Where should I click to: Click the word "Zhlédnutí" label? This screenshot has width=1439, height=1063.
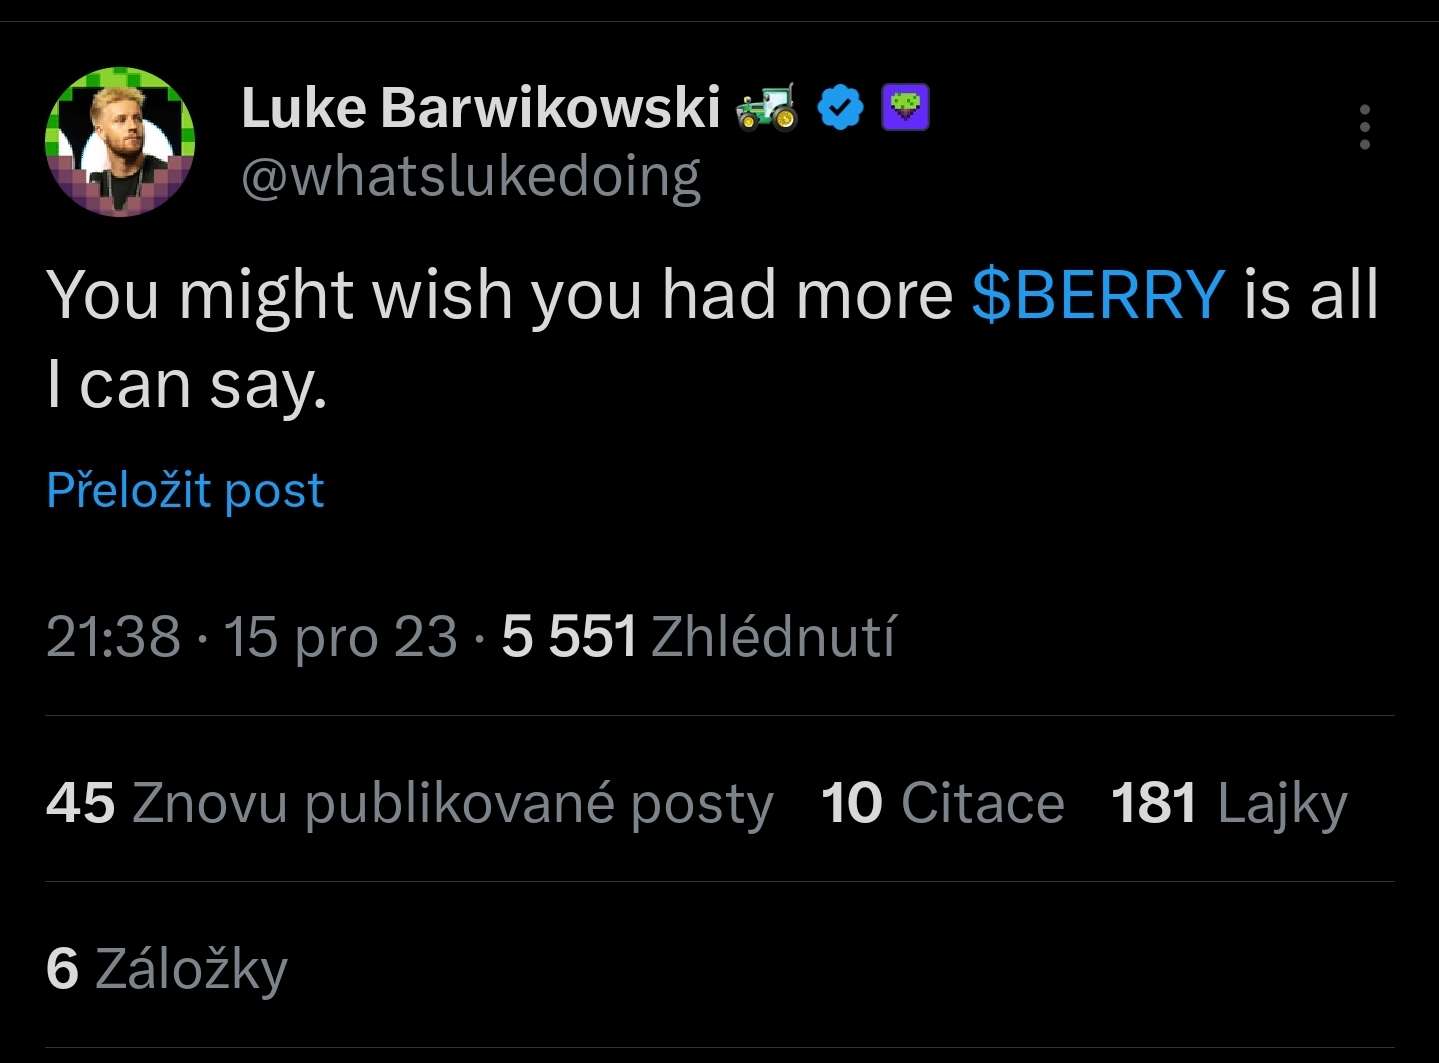(773, 636)
